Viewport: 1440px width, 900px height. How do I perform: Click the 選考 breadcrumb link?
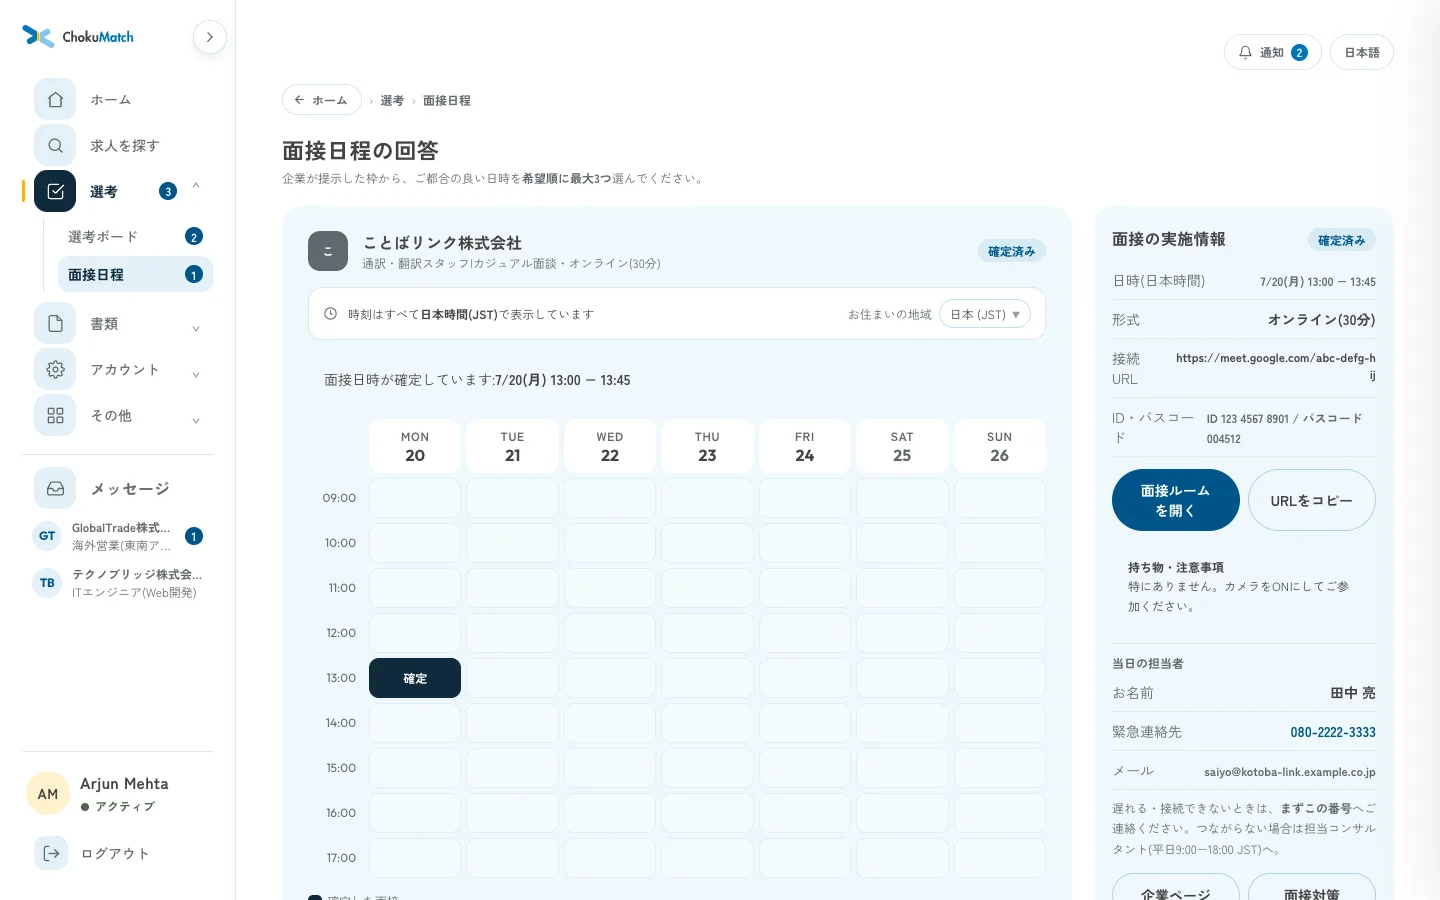[x=392, y=101]
